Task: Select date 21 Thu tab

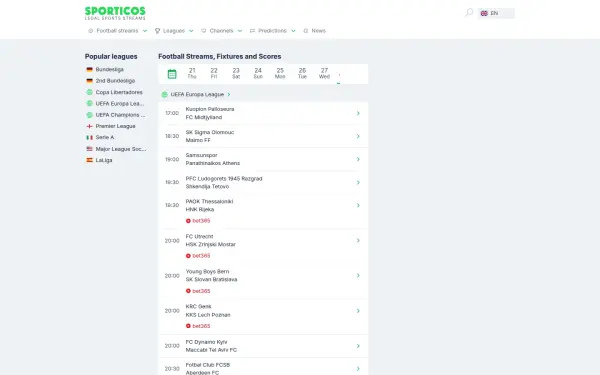Action: pyautogui.click(x=192, y=73)
